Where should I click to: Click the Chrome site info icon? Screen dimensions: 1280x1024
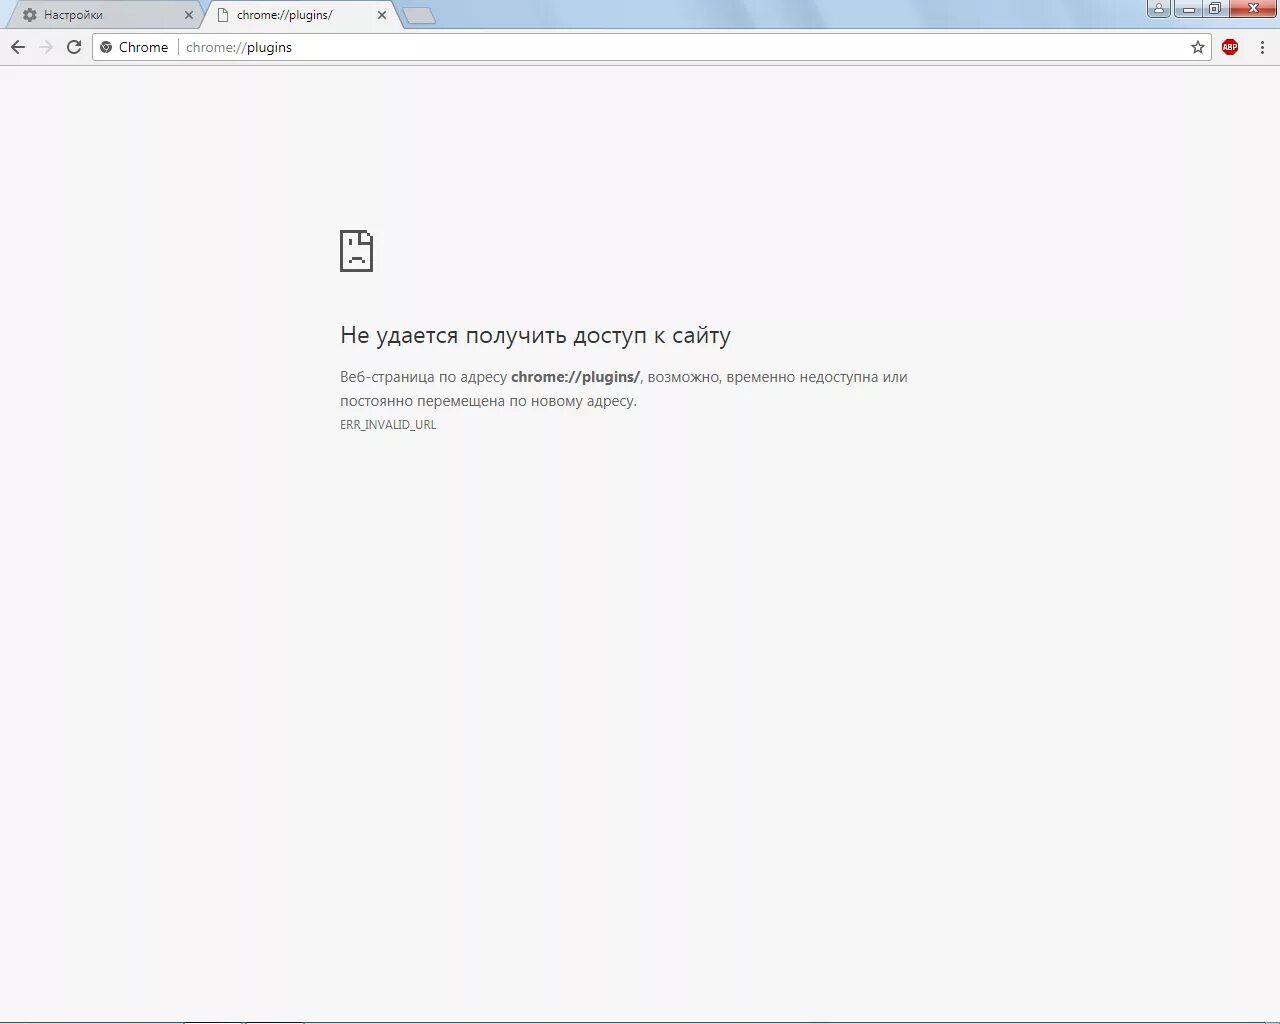pos(106,47)
